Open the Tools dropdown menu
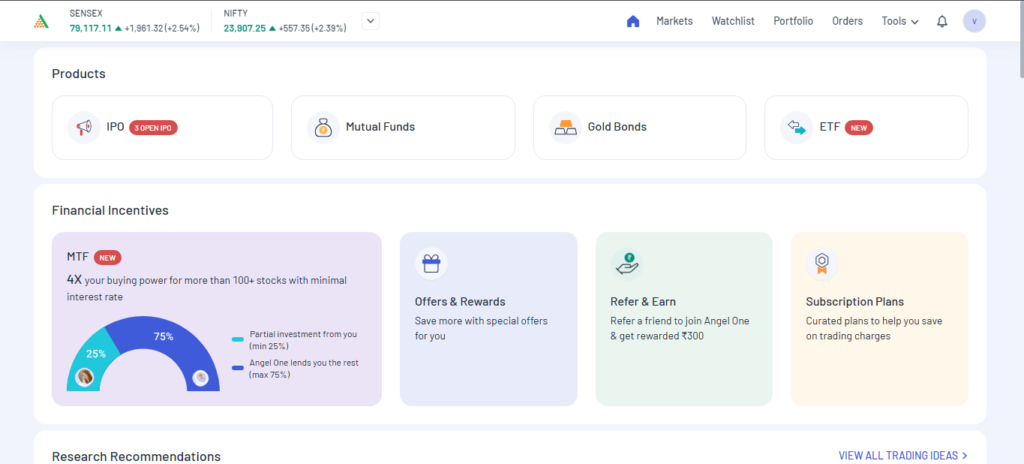 tap(900, 22)
